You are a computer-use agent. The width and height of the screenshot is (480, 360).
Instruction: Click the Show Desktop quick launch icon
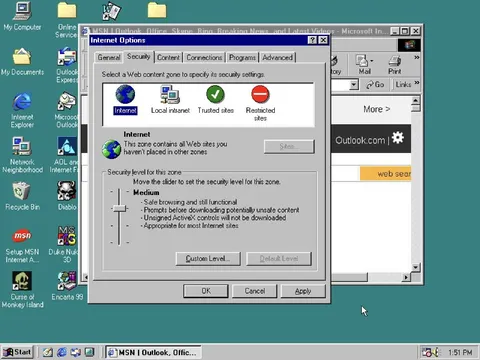48,352
